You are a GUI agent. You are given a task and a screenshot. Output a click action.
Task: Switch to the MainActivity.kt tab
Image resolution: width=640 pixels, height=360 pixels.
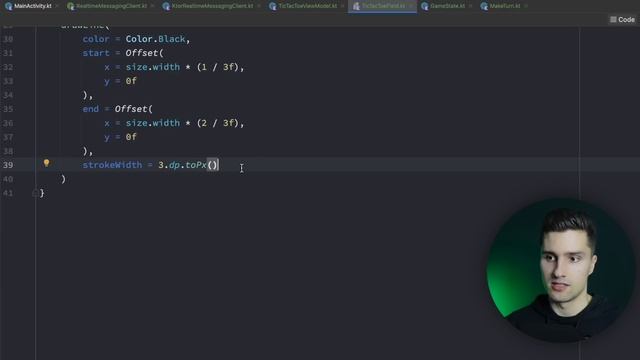(33, 6)
